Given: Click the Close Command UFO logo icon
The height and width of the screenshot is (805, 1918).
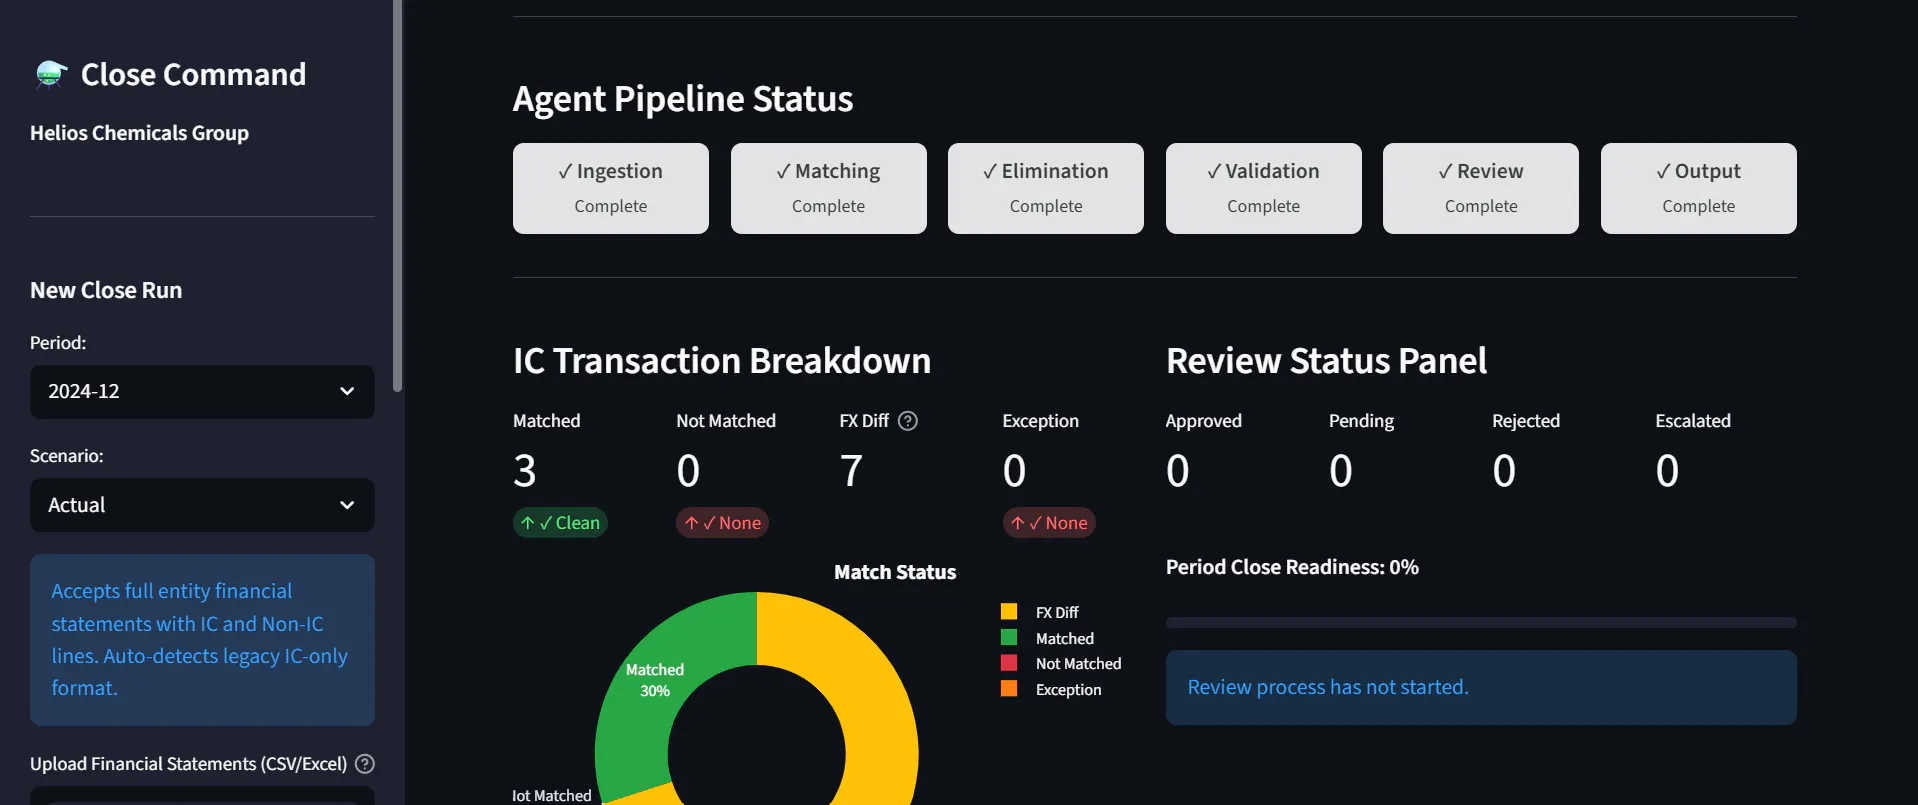Looking at the screenshot, I should (x=51, y=74).
